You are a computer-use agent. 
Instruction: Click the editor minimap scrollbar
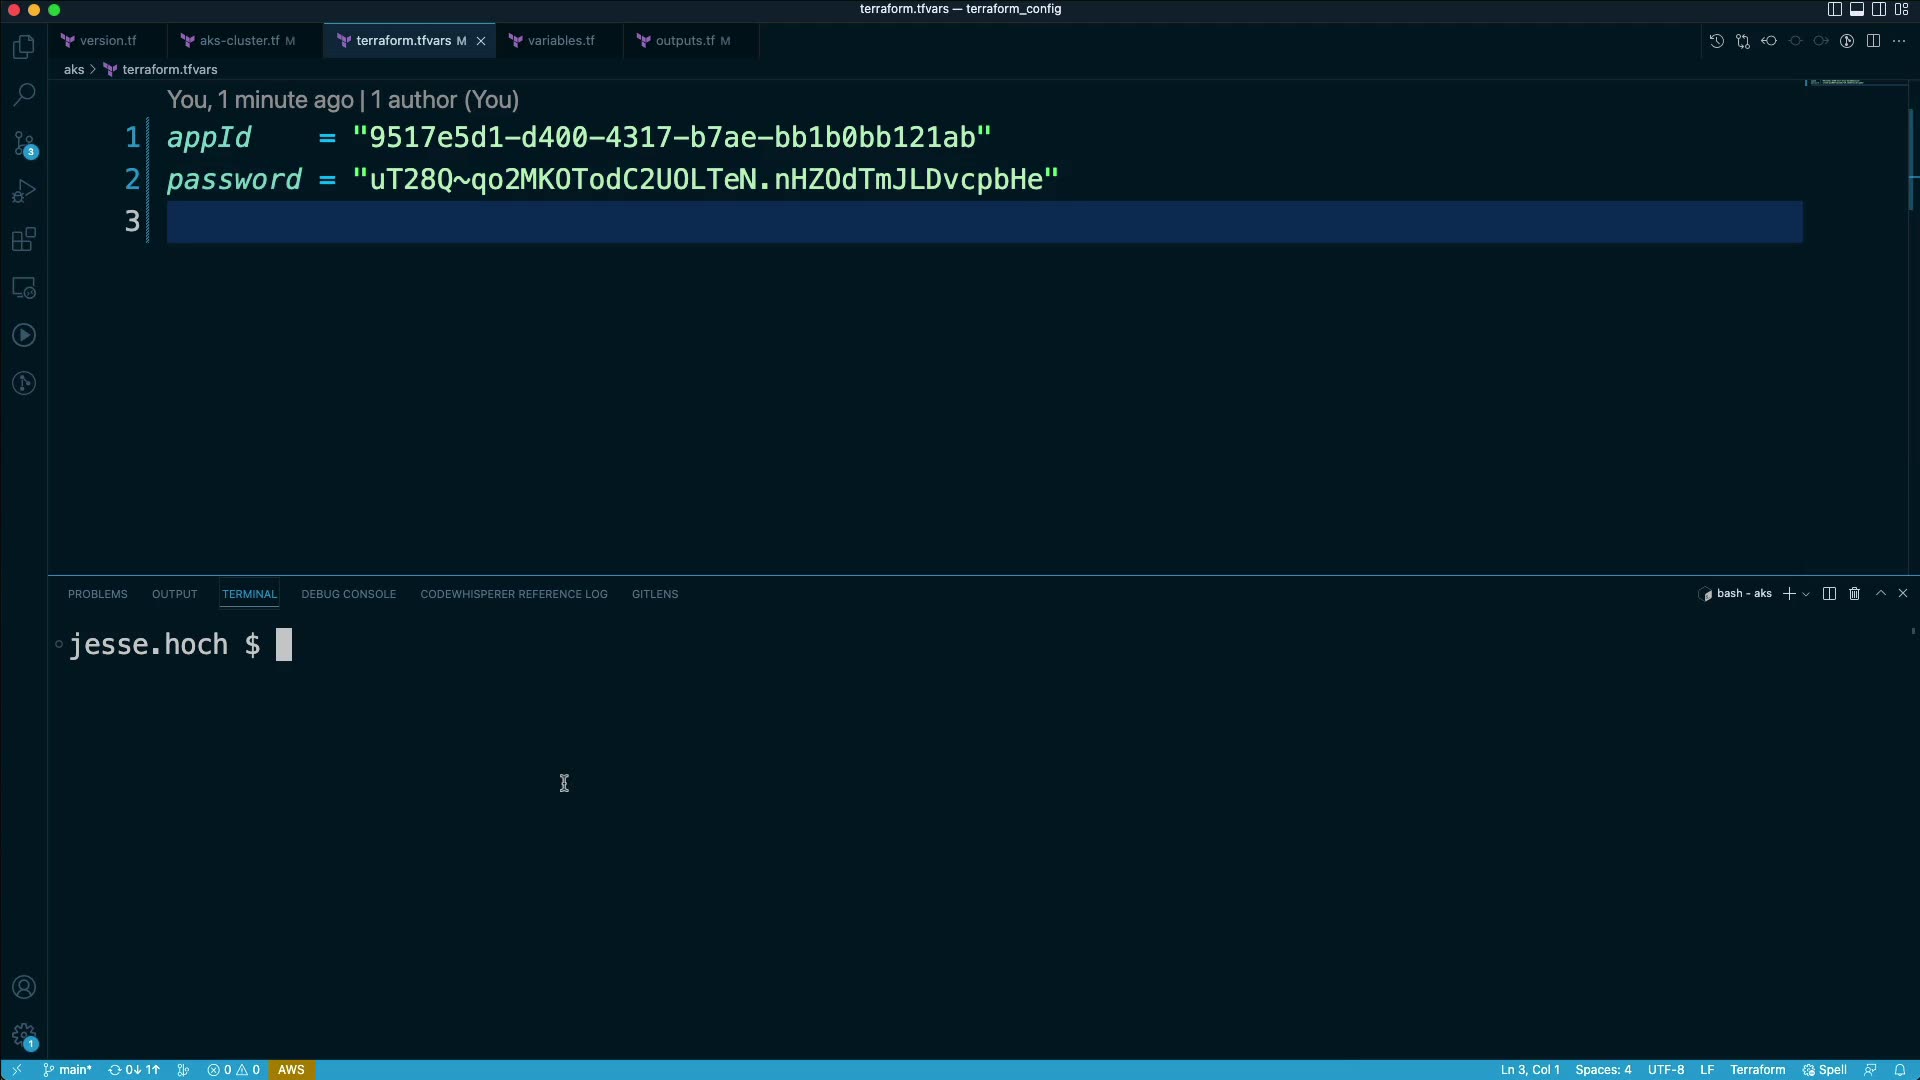(x=1912, y=160)
